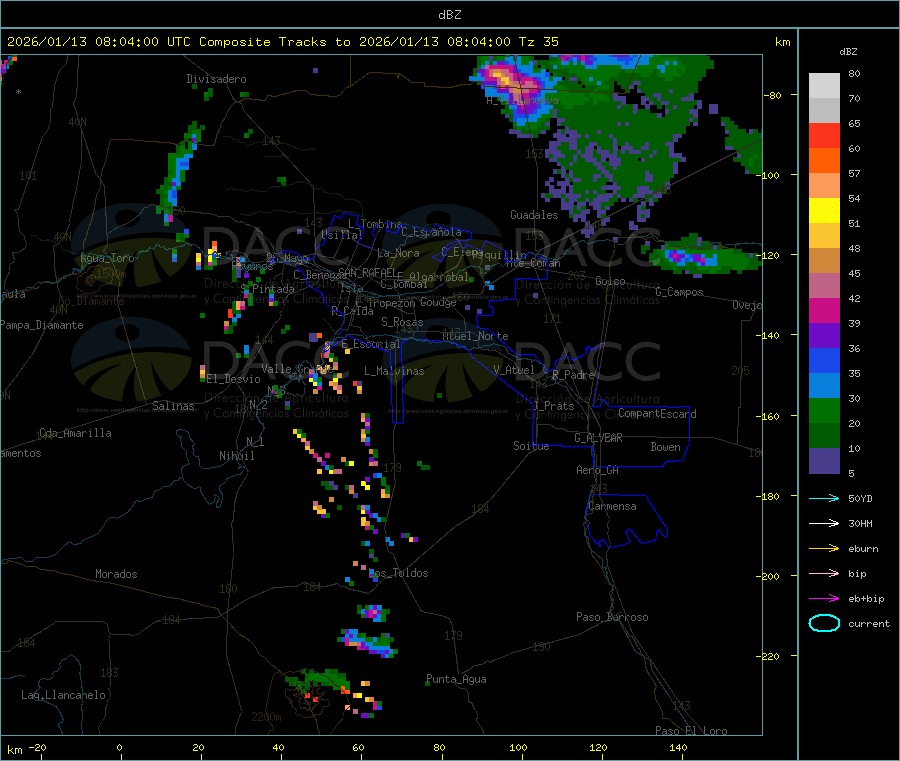Click the eb+bip magenta arrow legend icon
The image size is (900, 761).
tap(824, 599)
